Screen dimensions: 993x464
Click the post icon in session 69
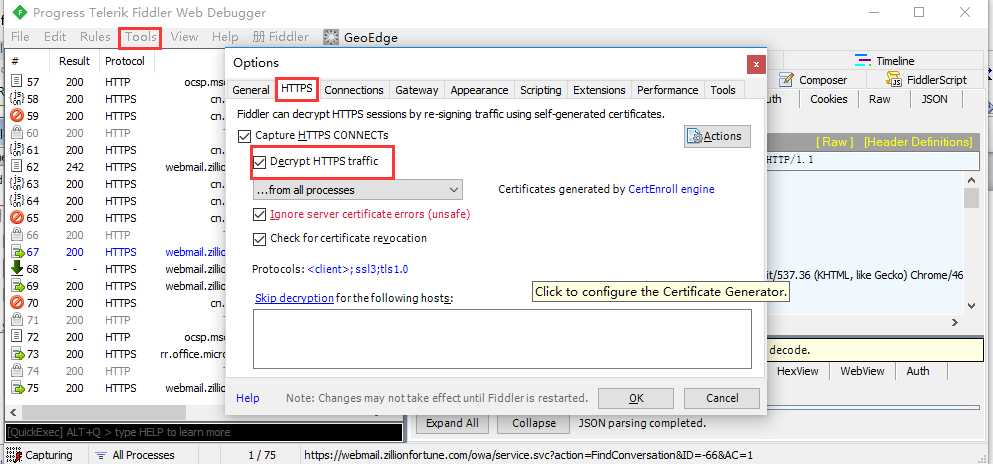[x=17, y=286]
